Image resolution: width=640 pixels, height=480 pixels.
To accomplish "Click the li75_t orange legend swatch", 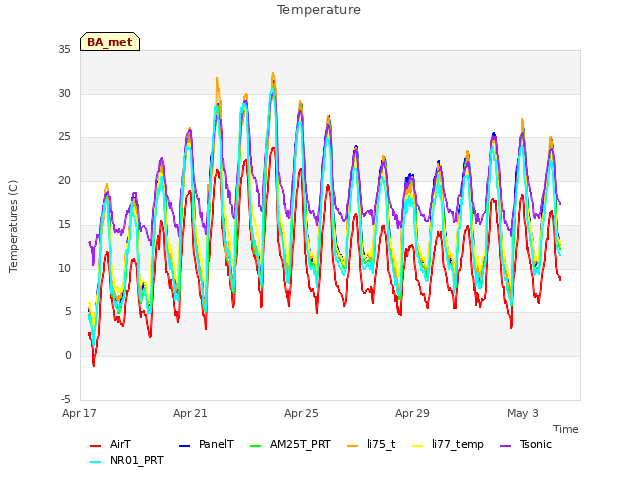I will click(x=352, y=446).
